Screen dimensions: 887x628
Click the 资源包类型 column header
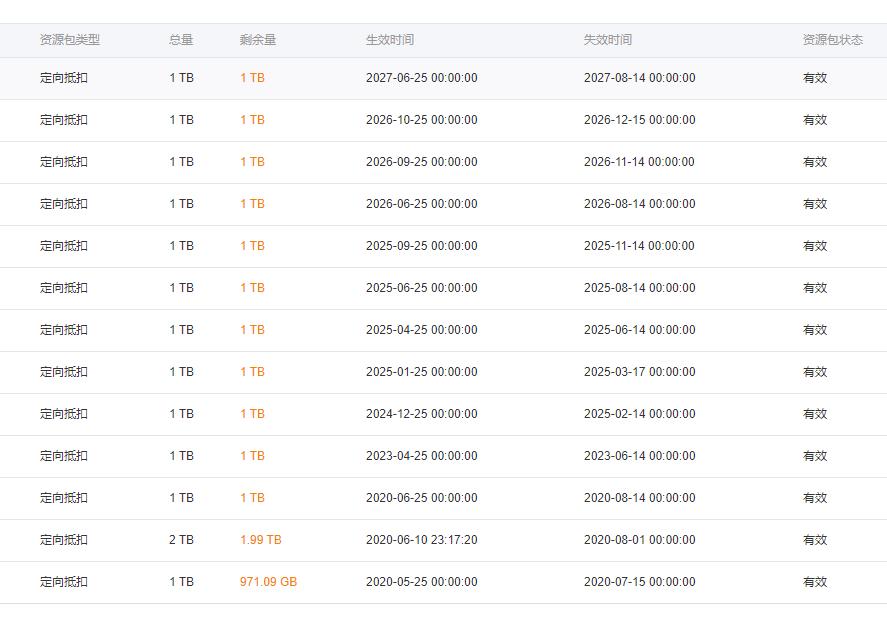click(x=70, y=40)
